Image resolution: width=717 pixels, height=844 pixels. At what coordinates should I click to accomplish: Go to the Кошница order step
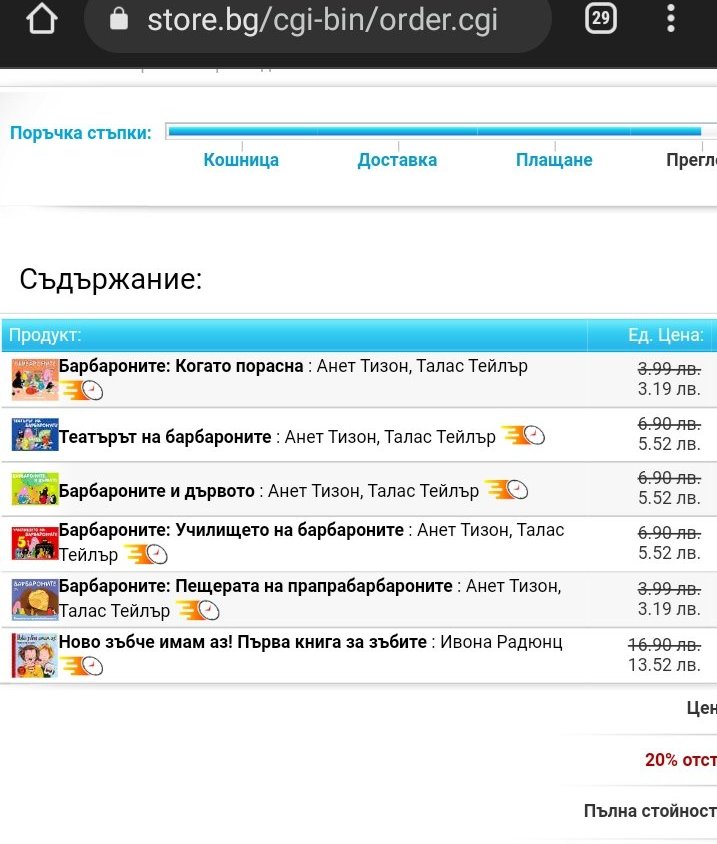point(241,160)
